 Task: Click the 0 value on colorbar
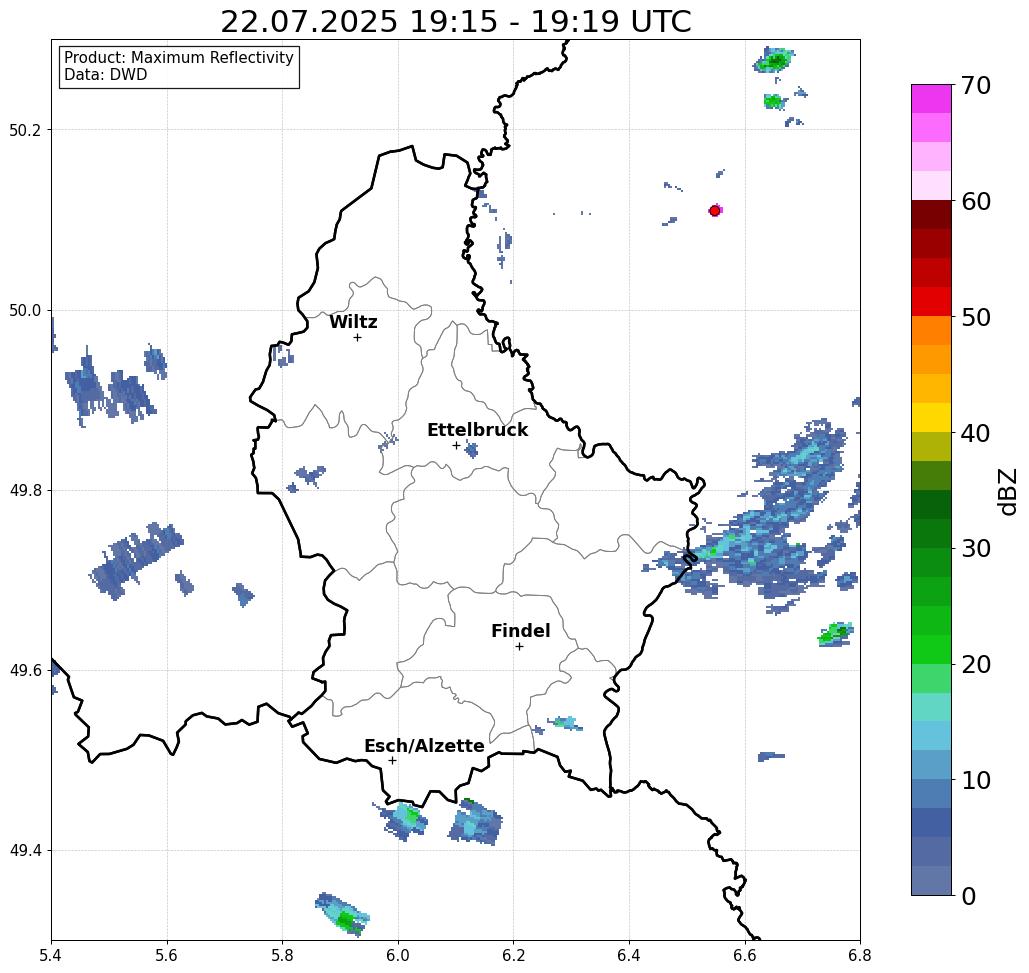[x=968, y=896]
